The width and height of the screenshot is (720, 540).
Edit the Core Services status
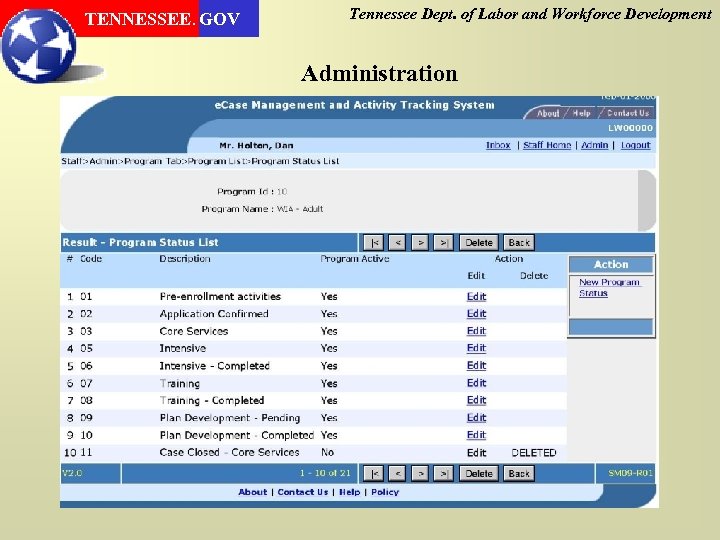pyautogui.click(x=476, y=331)
